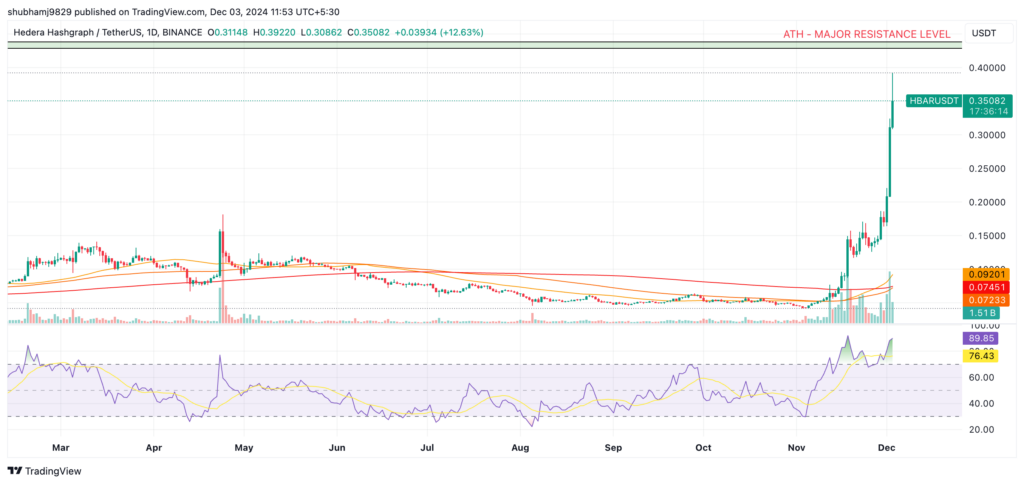Screen dimensions: 1024x484
Task: Click the red 0.07451 moving average label
Action: (987, 287)
